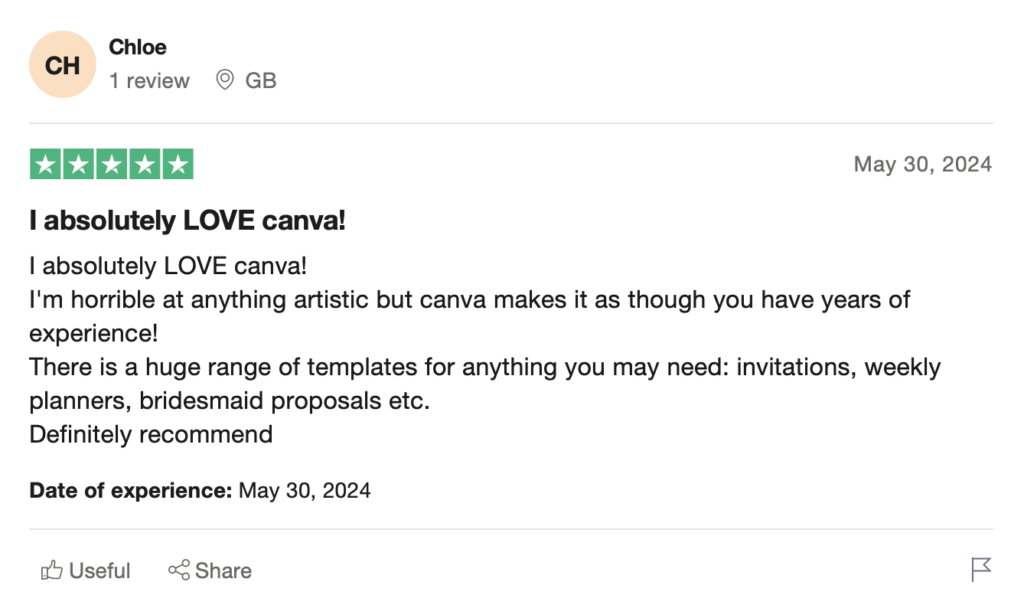Image resolution: width=1024 pixels, height=608 pixels.
Task: Click the date beside "Date of experience:"
Action: point(304,490)
